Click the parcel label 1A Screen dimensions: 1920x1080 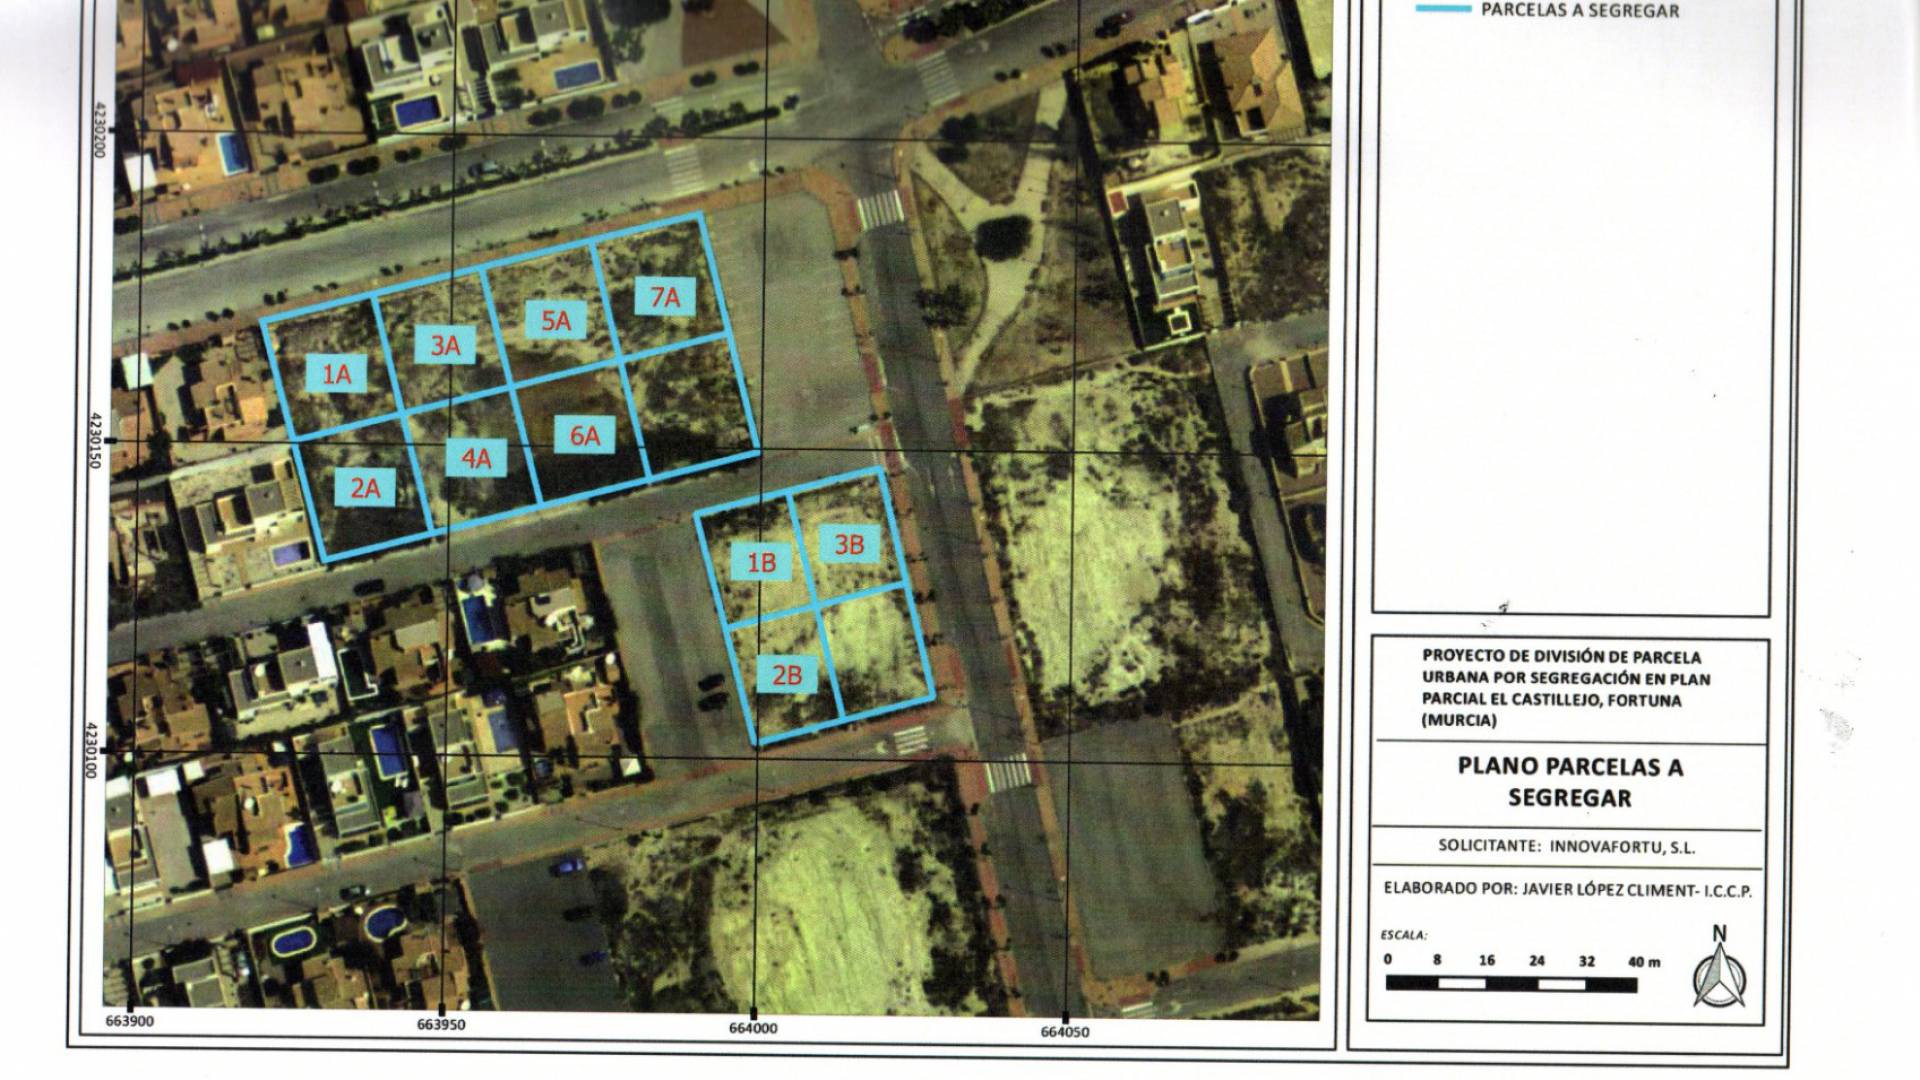(337, 374)
